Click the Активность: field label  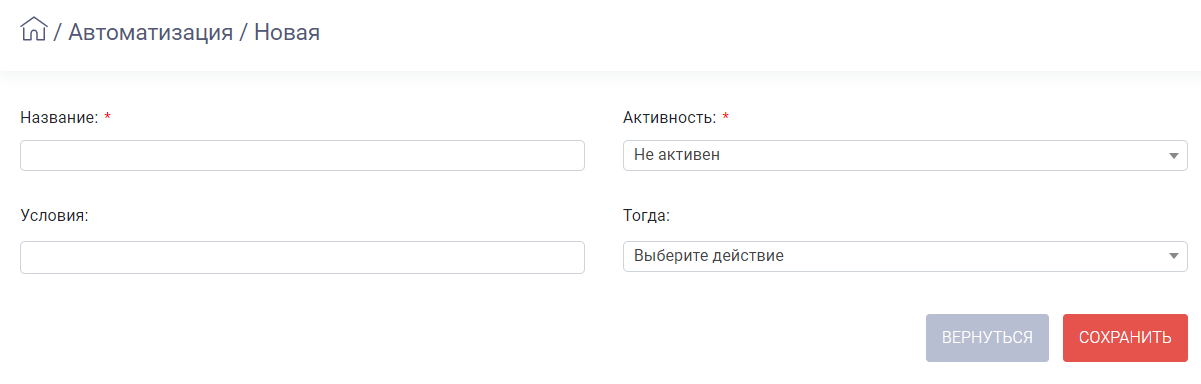[670, 118]
